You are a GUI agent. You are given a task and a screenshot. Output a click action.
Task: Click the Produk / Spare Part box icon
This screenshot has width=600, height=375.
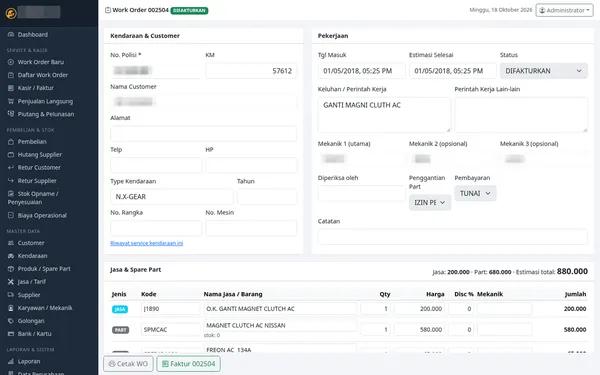11,269
